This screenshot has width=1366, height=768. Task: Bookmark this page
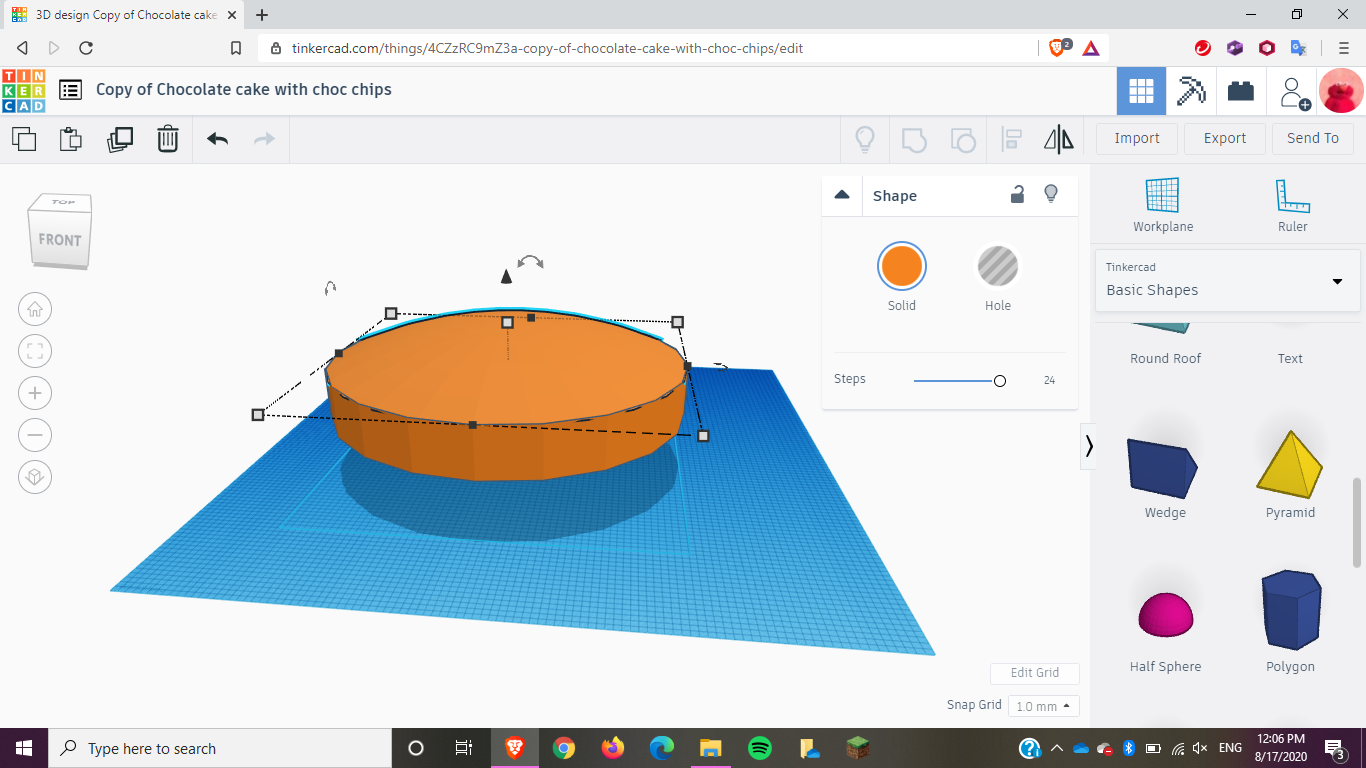236,48
